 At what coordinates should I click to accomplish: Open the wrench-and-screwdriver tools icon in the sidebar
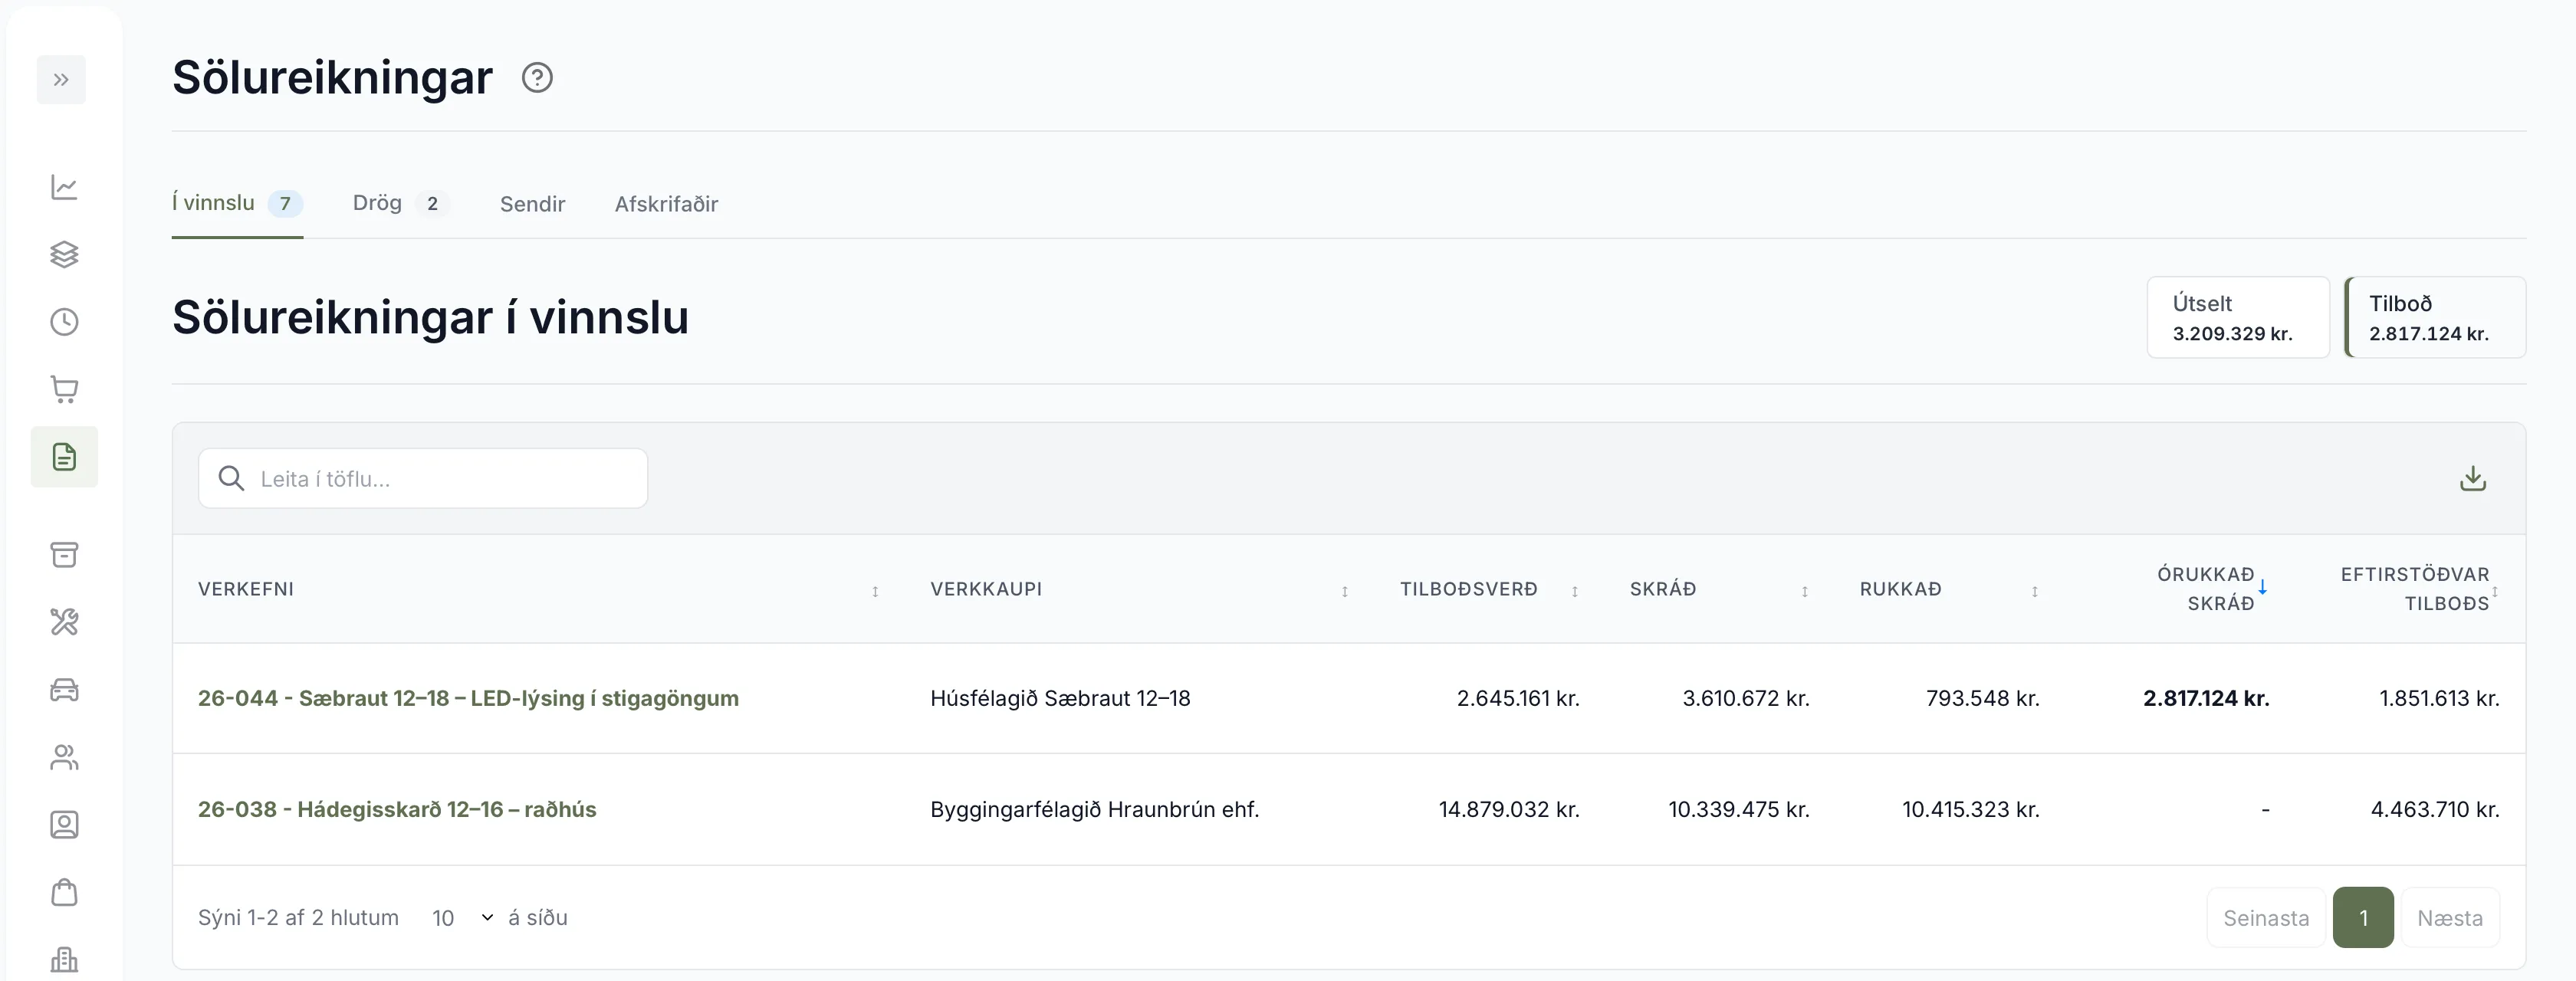click(x=64, y=622)
